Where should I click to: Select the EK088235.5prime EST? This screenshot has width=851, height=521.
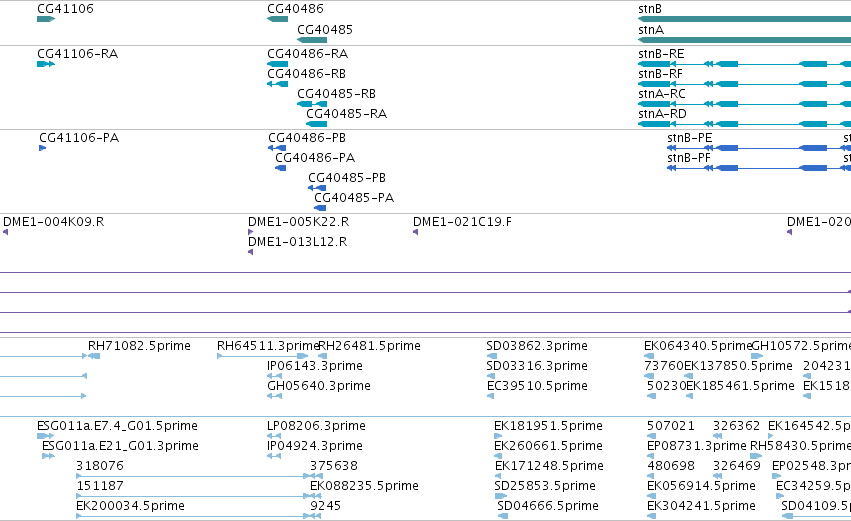(x=316, y=496)
